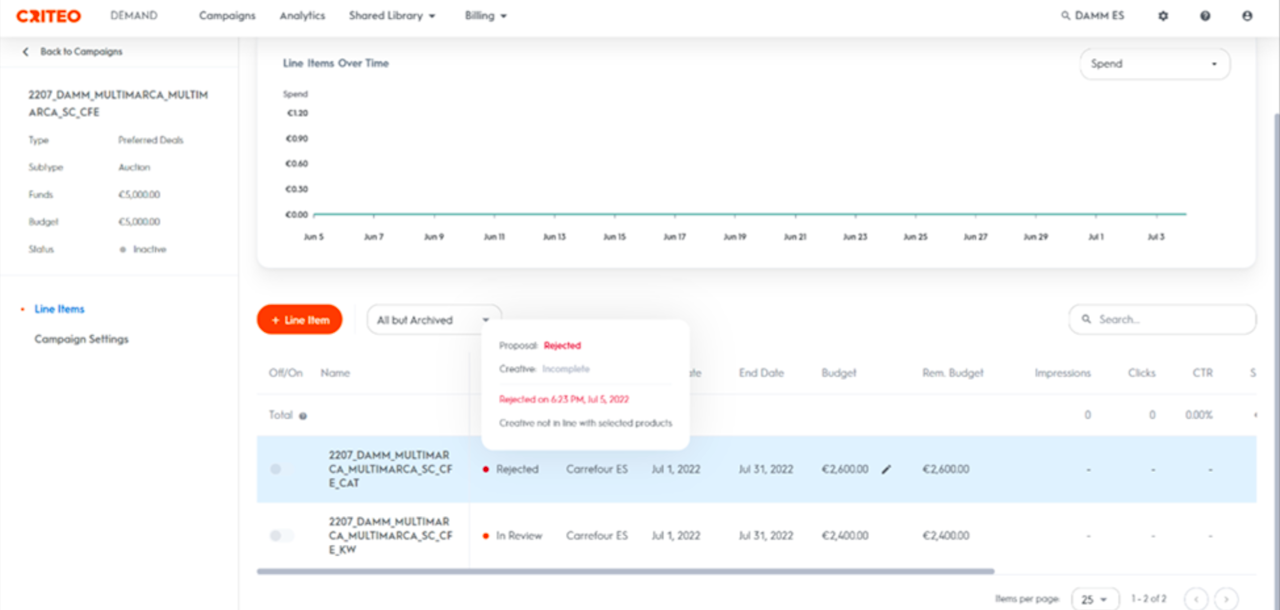The image size is (1280, 610).
Task: Open the All but Archived filter dropdown
Action: 433,320
